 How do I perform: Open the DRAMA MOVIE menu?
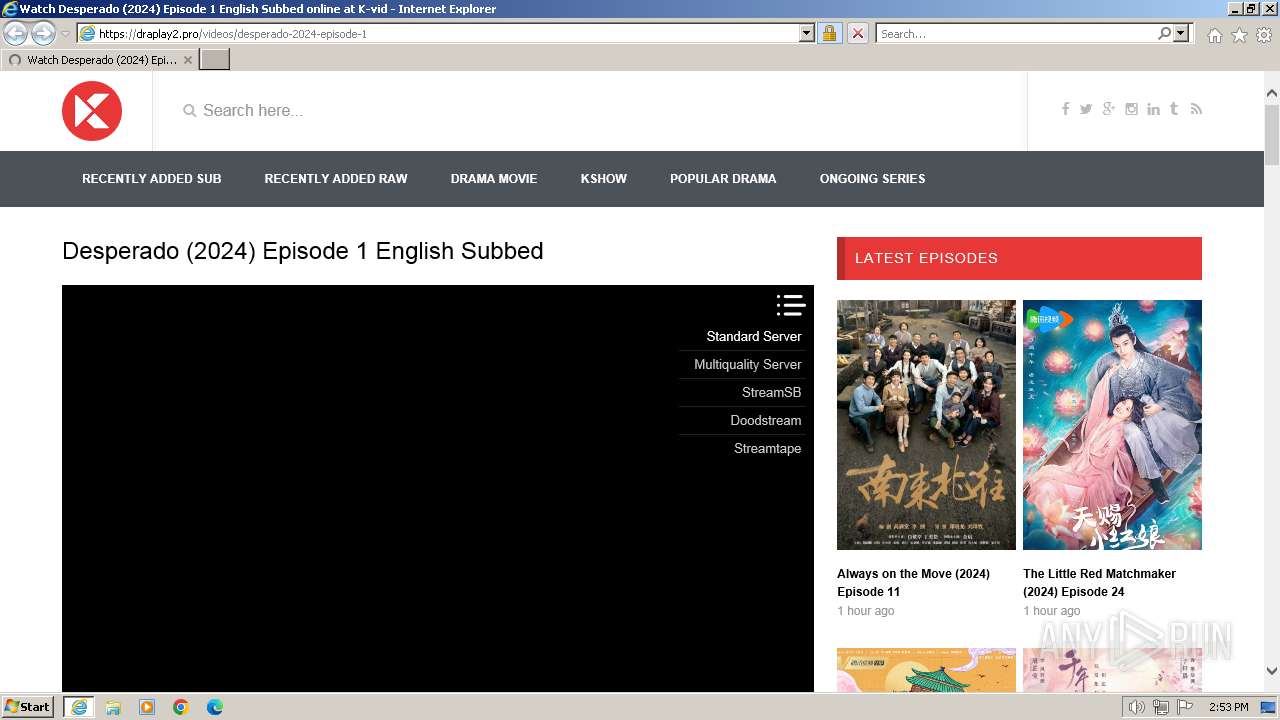coord(494,179)
